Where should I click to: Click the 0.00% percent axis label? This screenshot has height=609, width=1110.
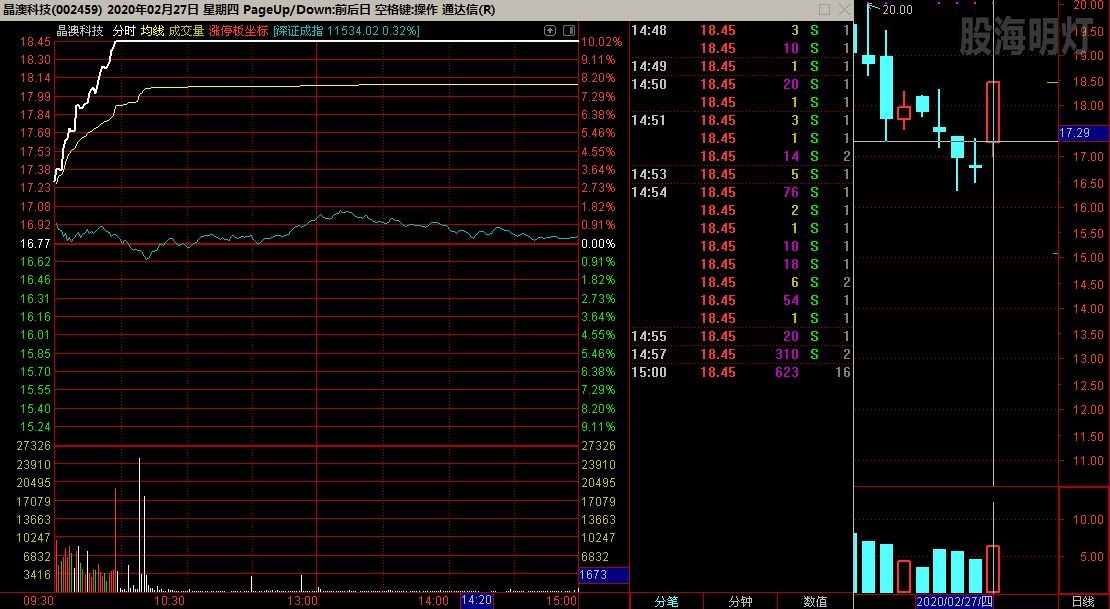598,244
